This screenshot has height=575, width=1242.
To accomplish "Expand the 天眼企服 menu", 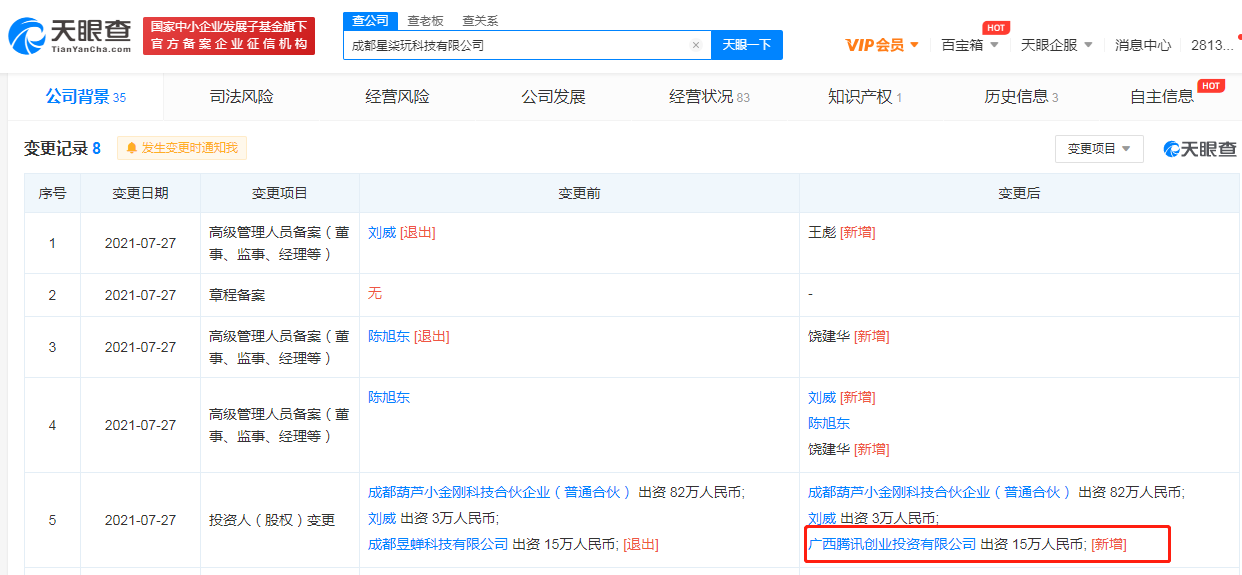I will [x=1057, y=45].
